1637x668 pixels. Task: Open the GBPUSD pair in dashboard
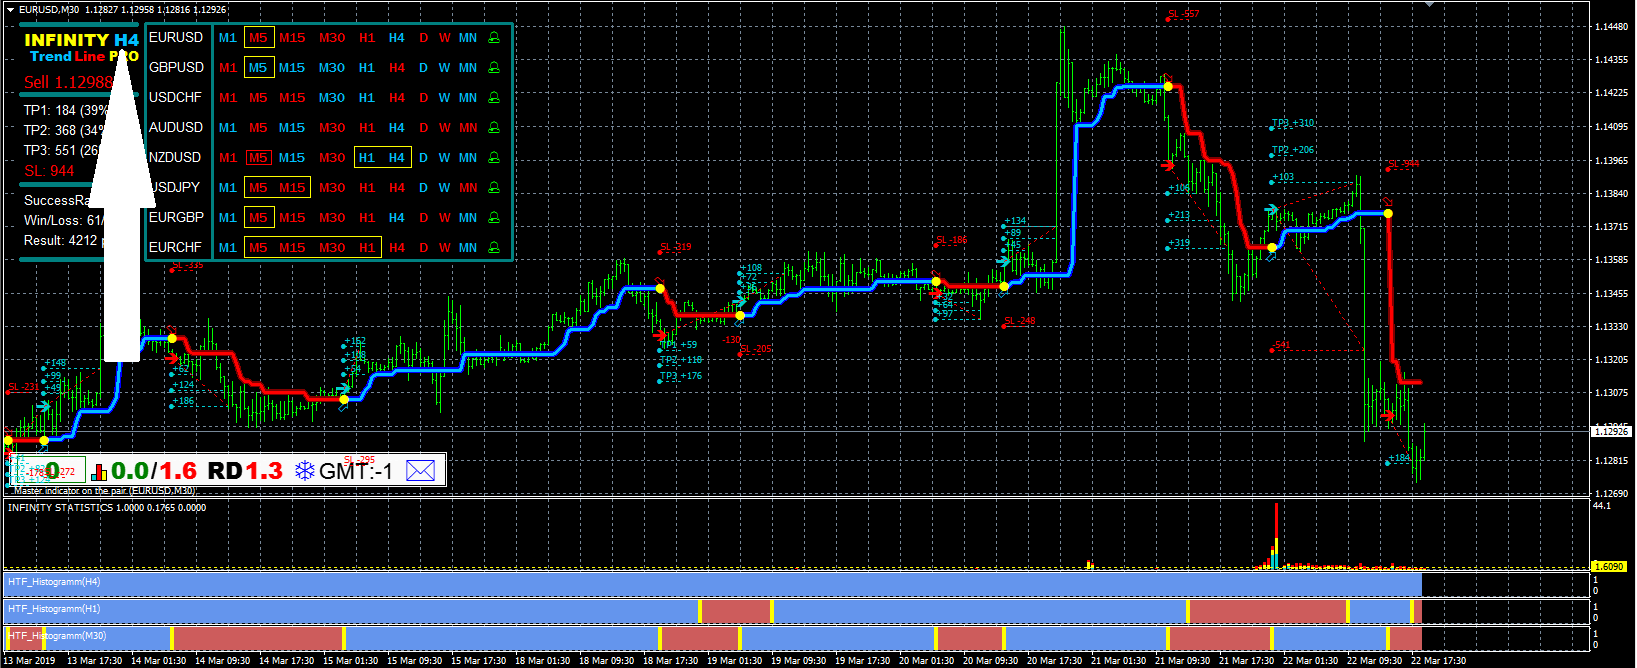176,67
